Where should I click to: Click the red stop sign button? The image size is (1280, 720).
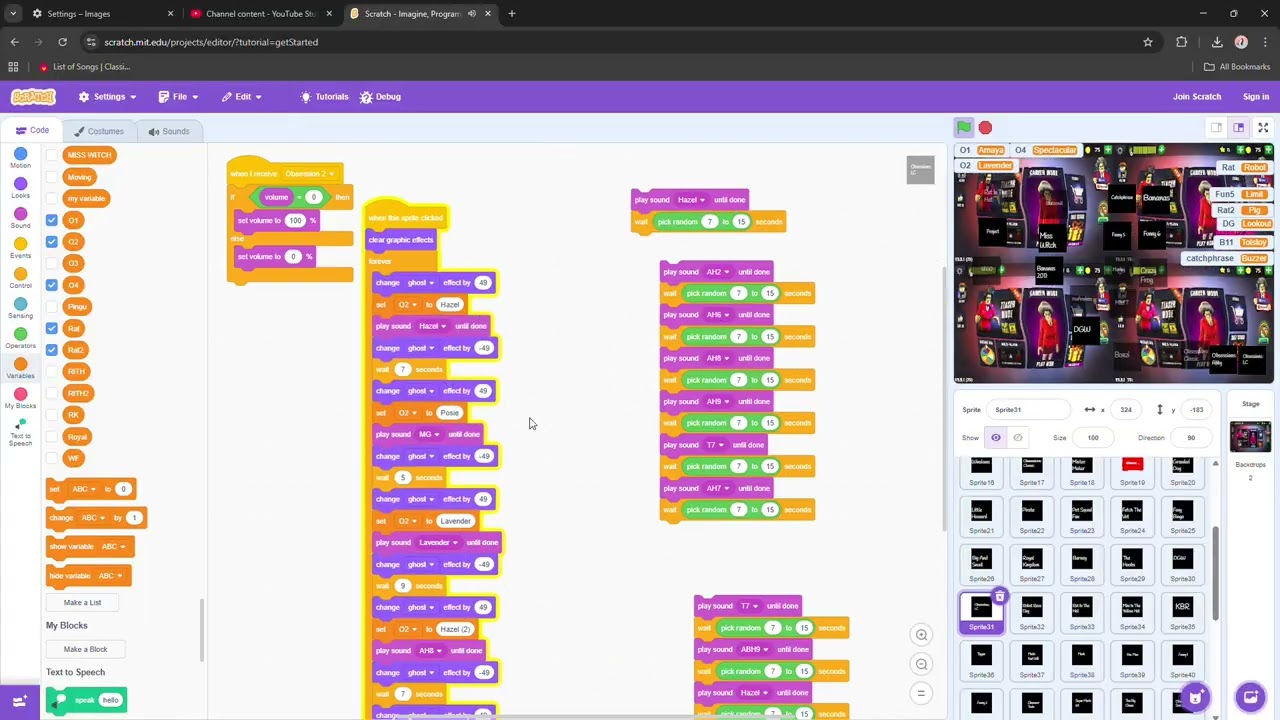985,128
